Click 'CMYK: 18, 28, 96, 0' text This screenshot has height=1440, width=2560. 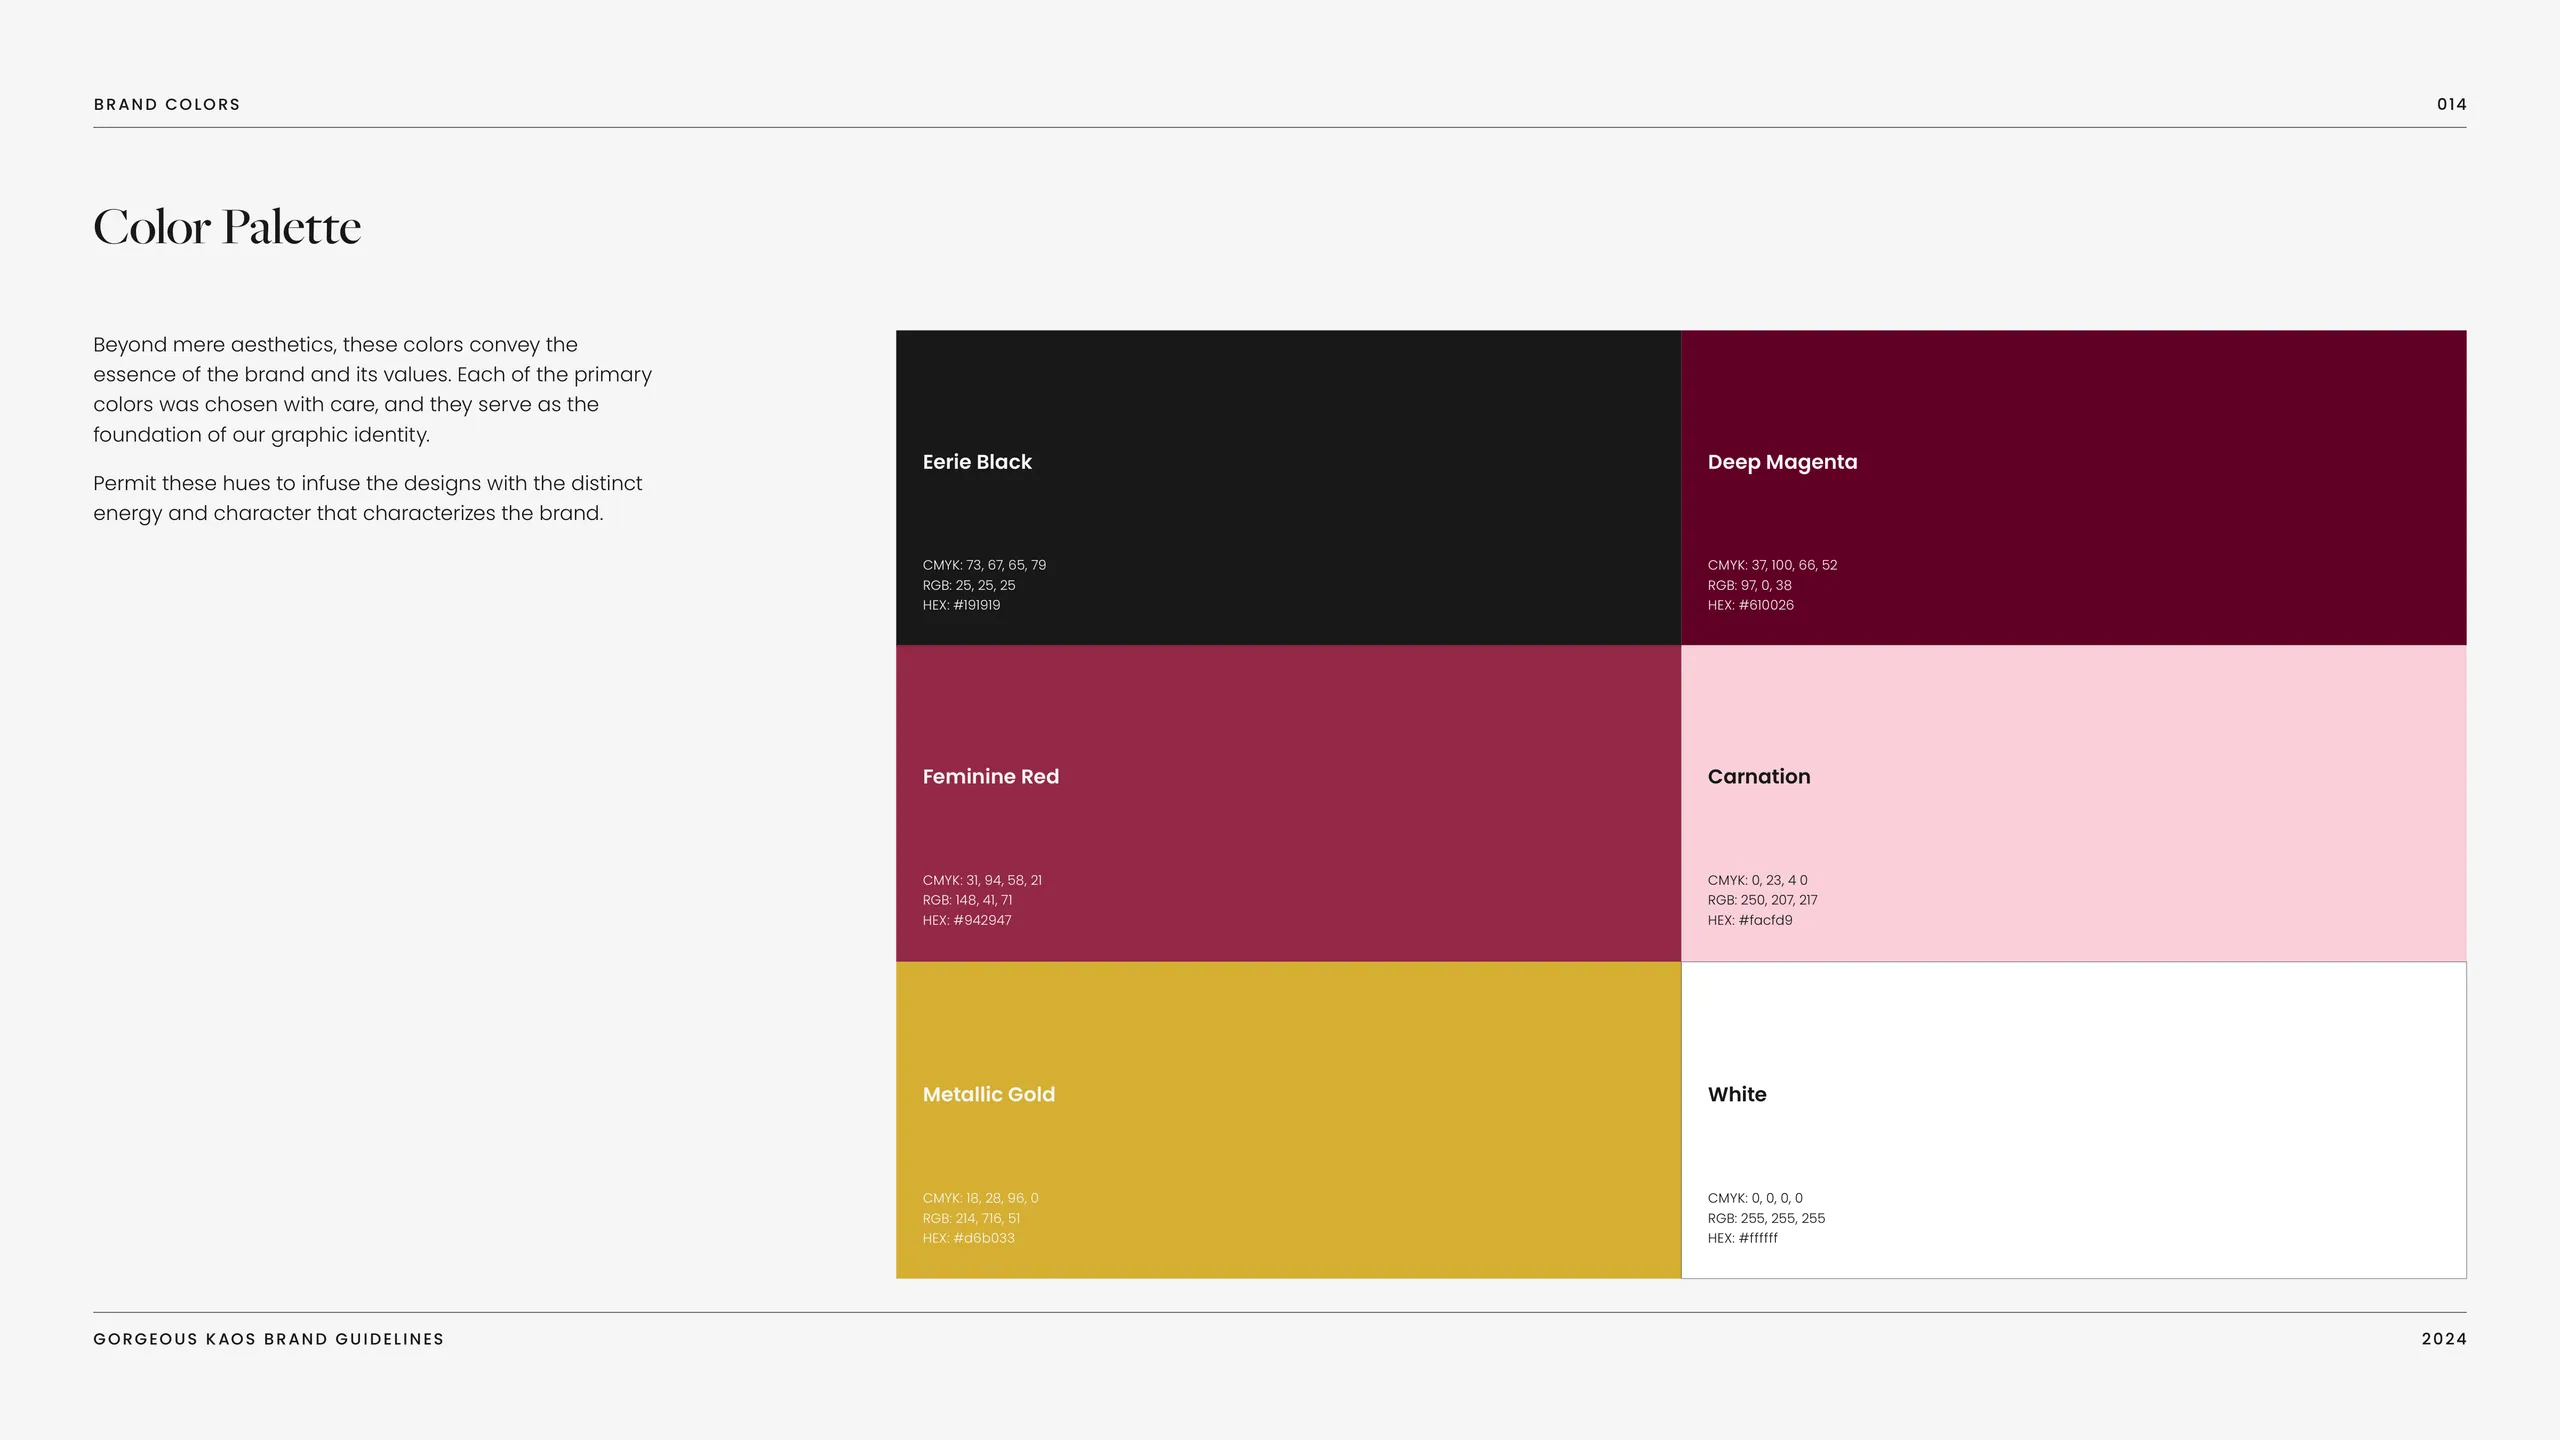[x=980, y=1198]
